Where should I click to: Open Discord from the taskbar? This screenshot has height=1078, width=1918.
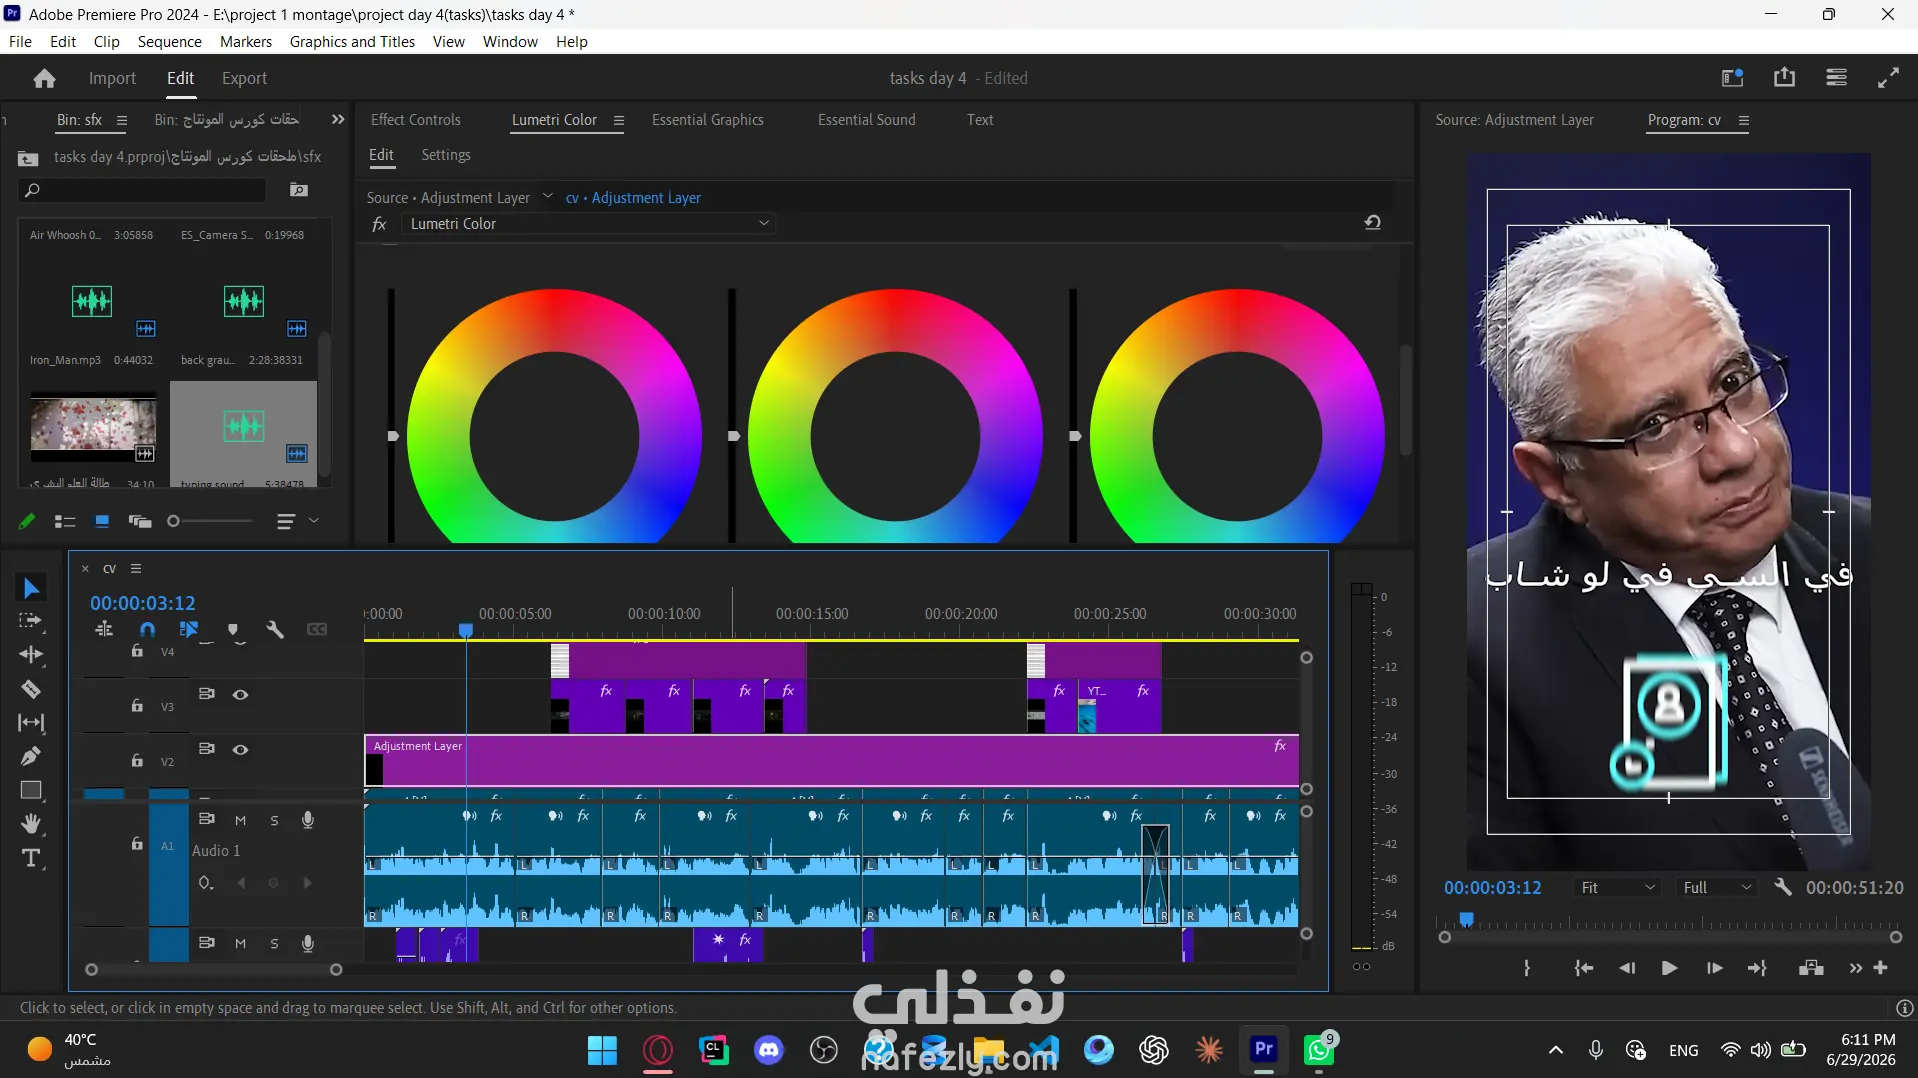tap(769, 1050)
